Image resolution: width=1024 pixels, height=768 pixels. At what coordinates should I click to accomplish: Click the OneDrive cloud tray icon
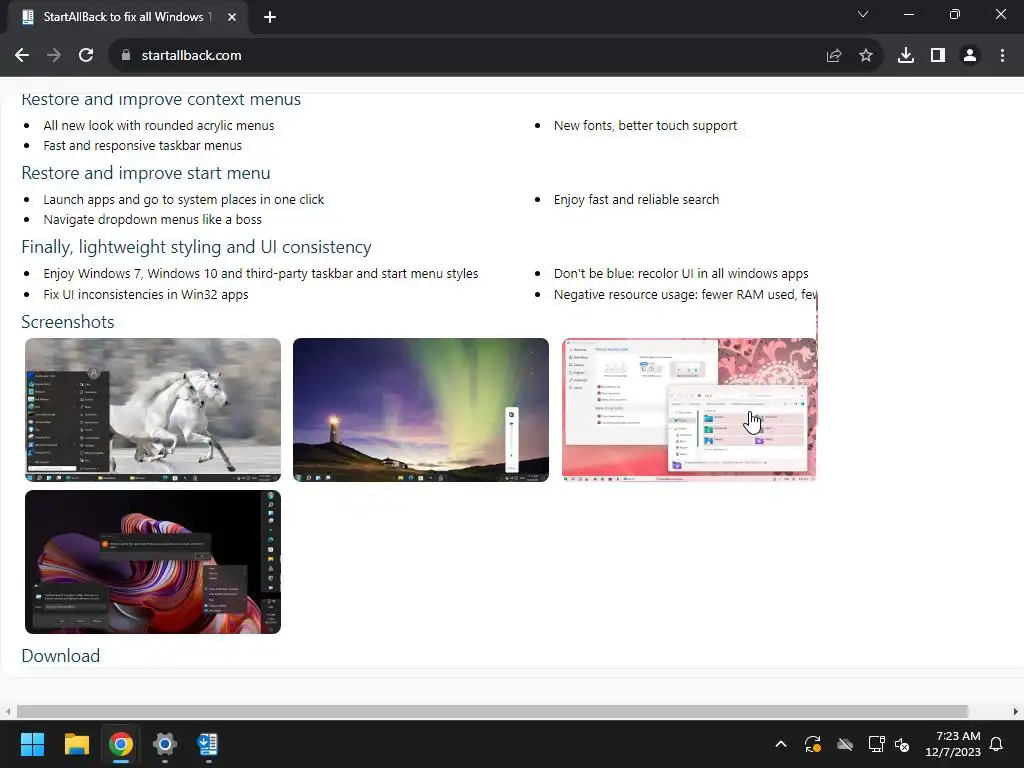point(845,744)
